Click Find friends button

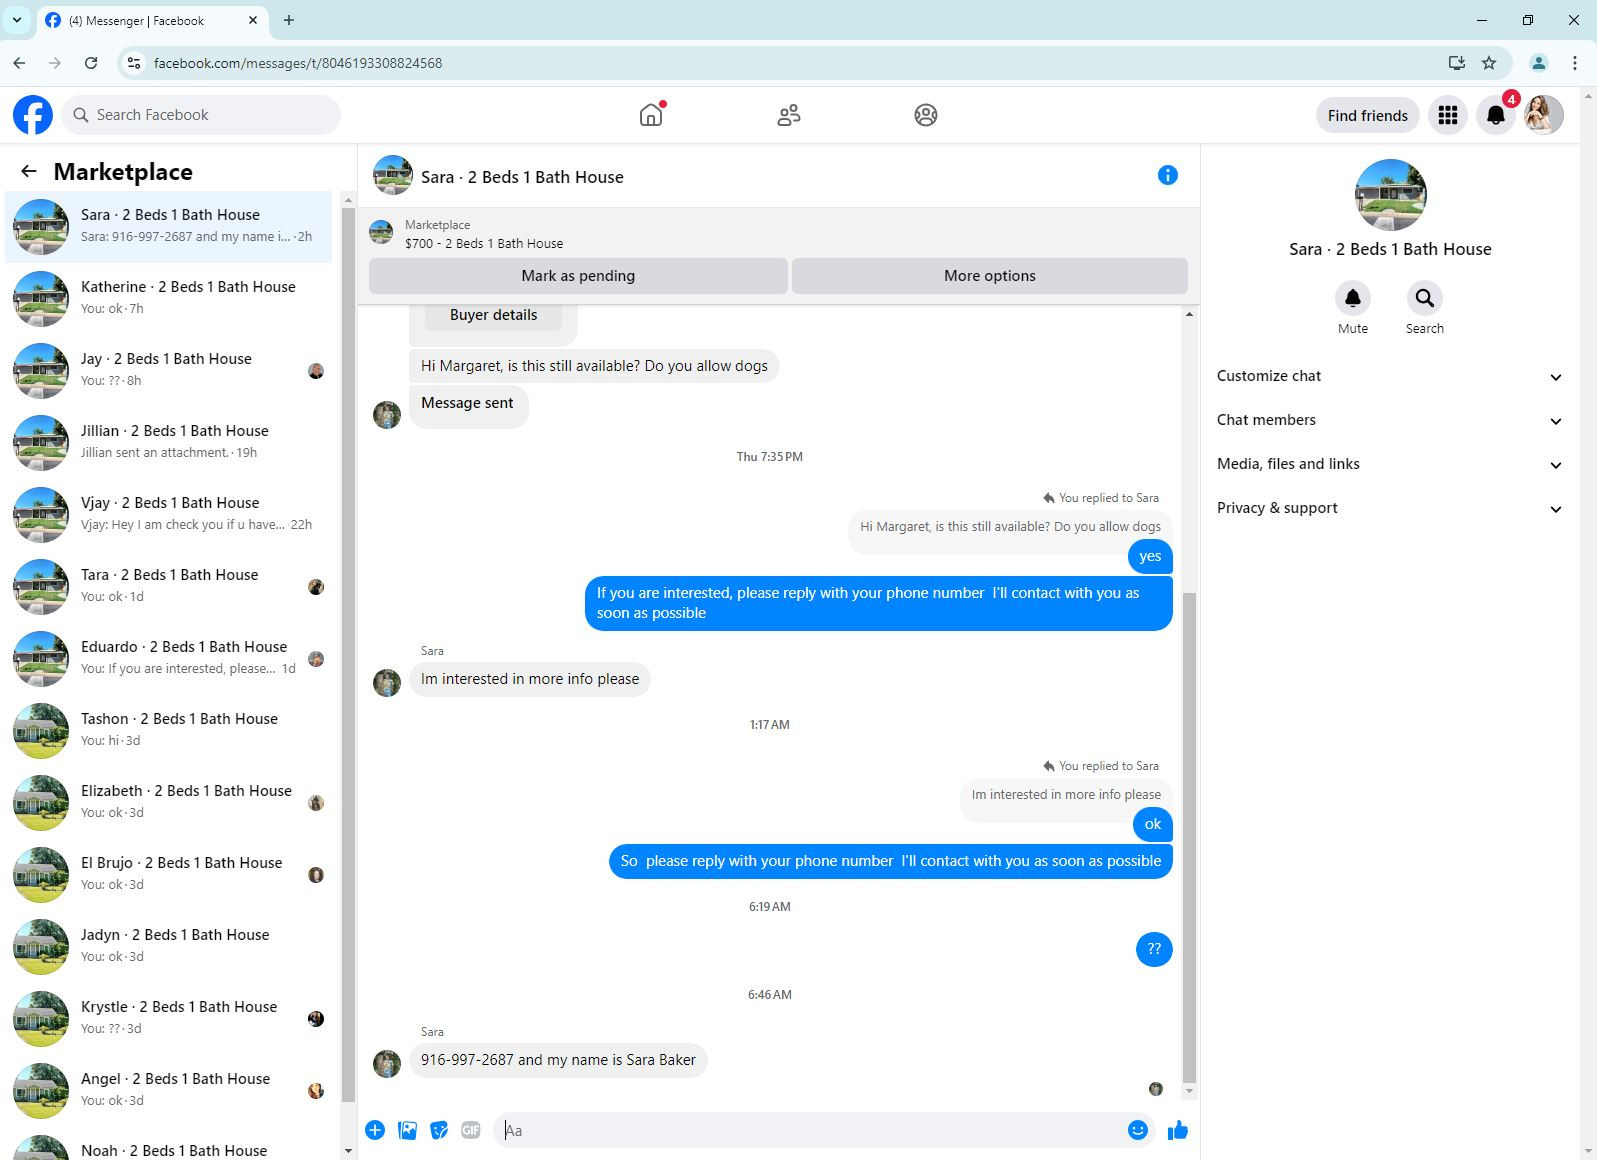[x=1367, y=115]
